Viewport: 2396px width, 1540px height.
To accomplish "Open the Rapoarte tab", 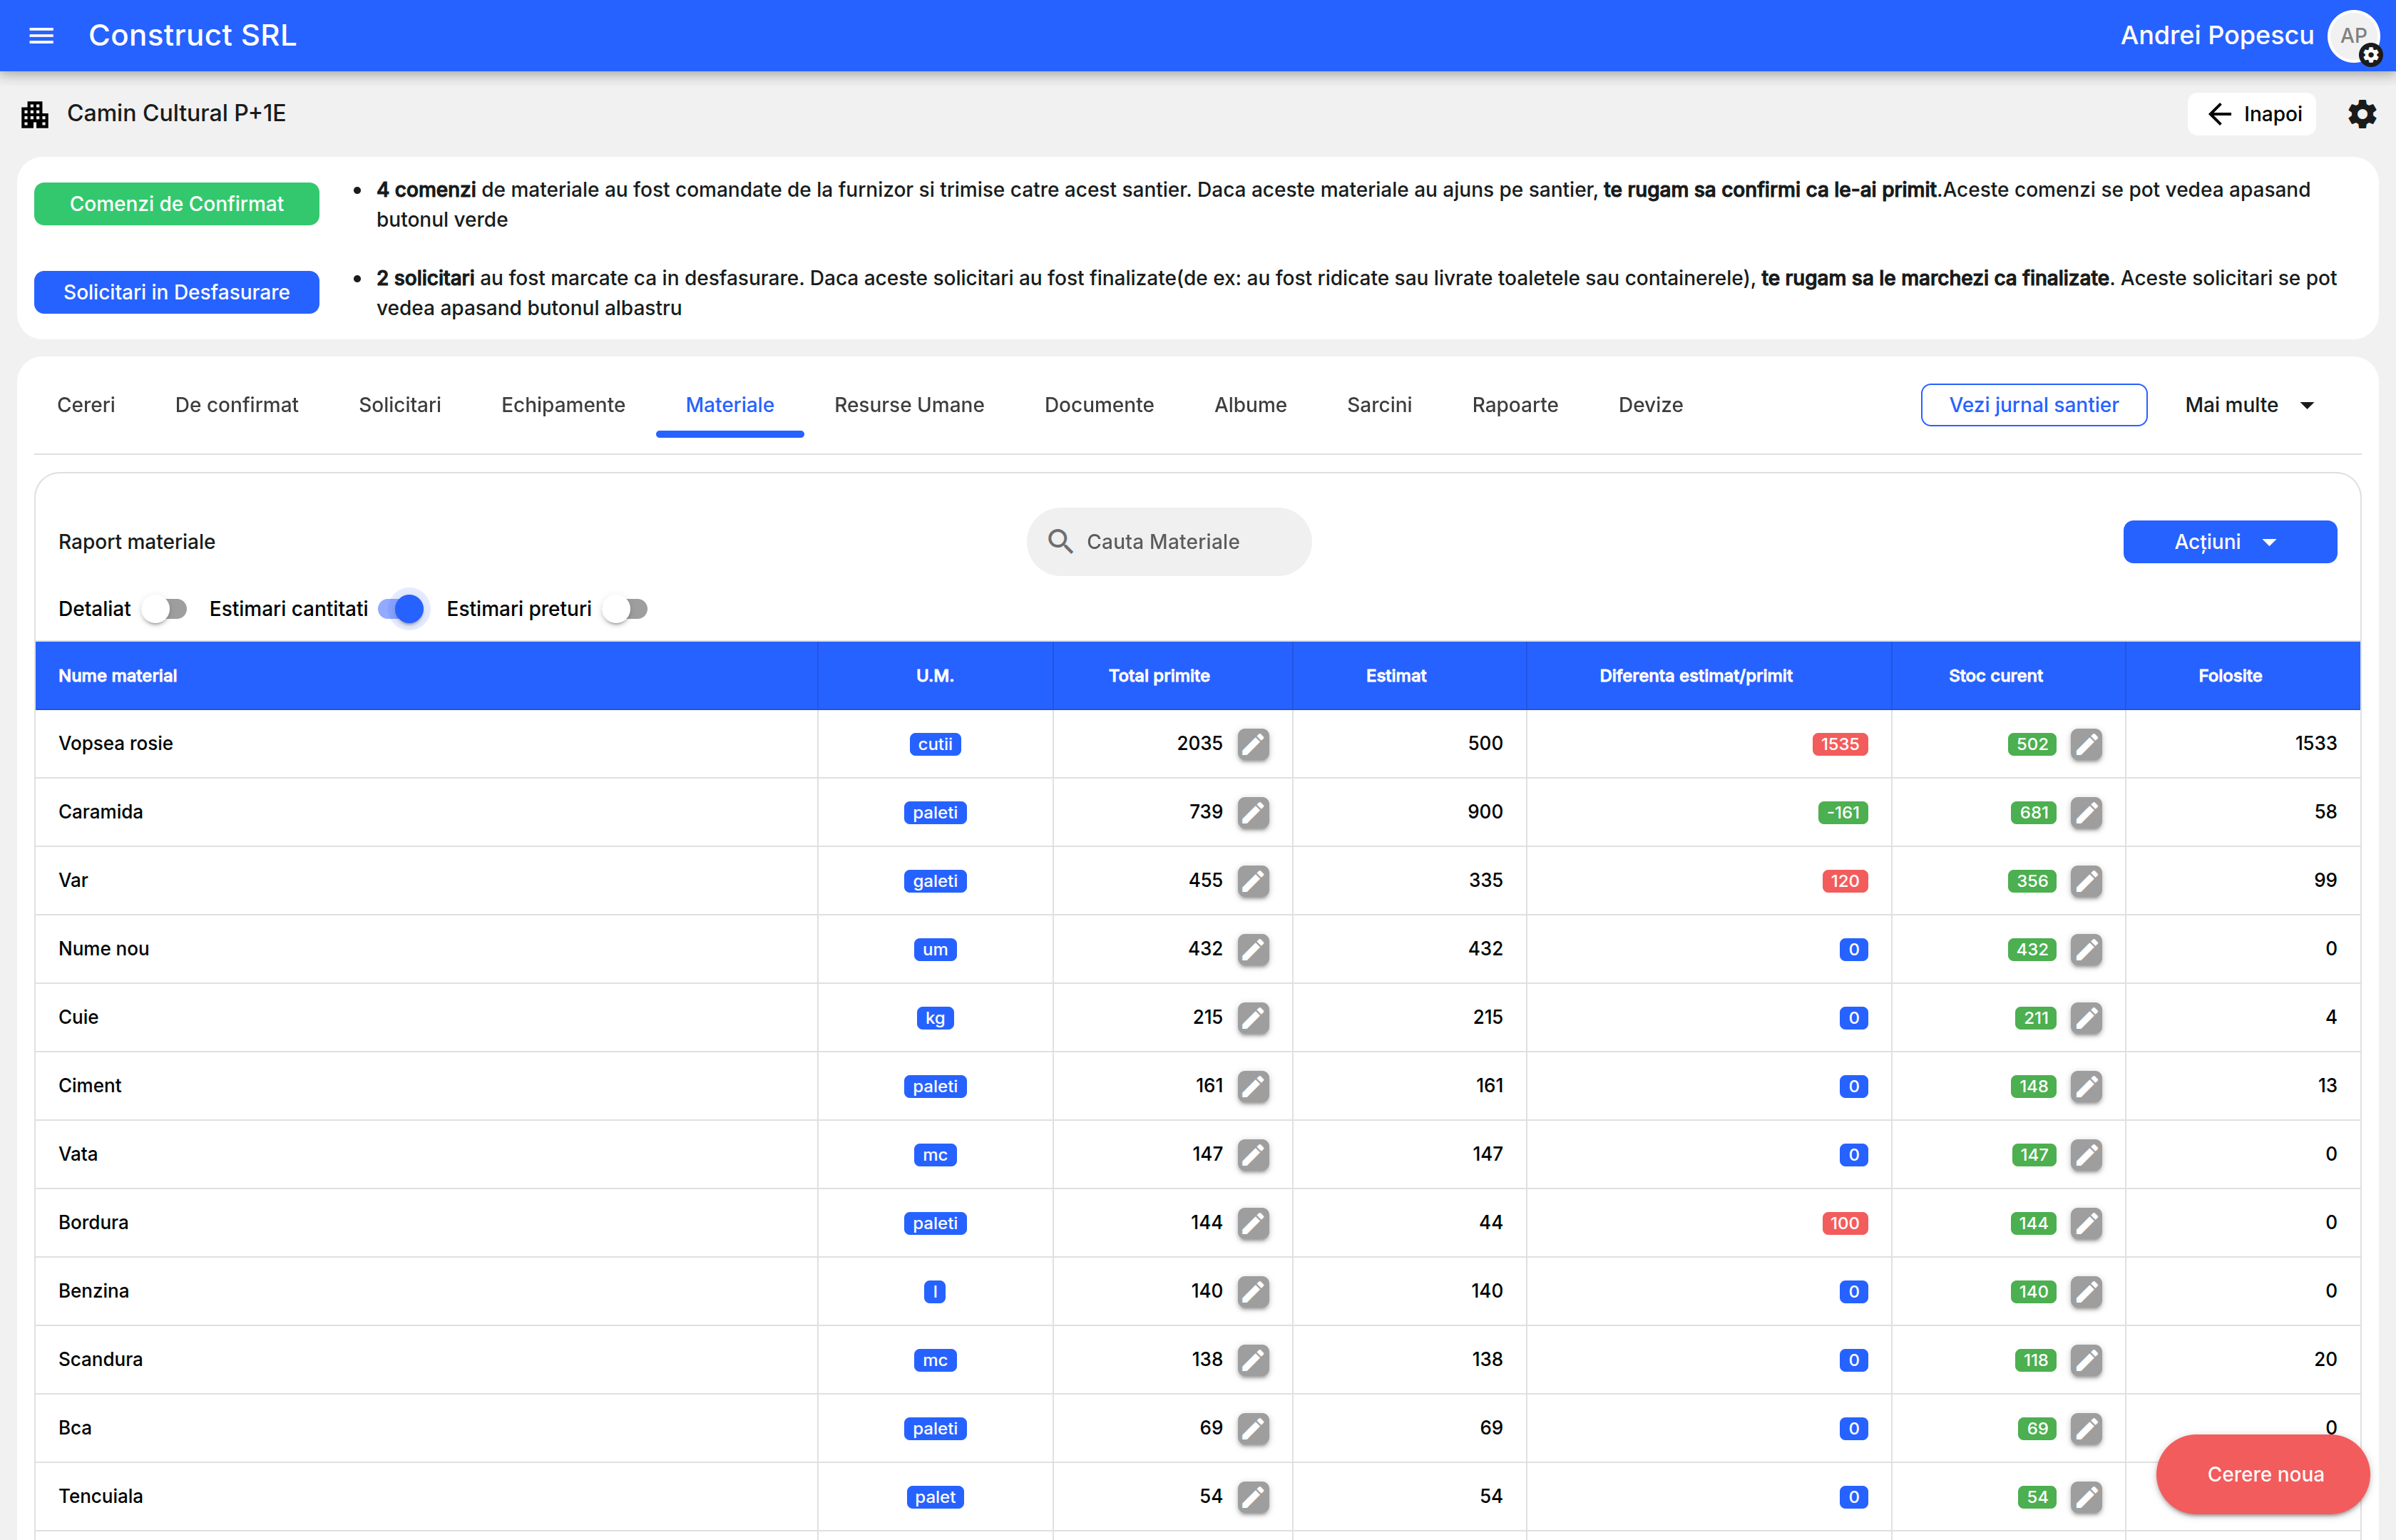I will coord(1514,405).
